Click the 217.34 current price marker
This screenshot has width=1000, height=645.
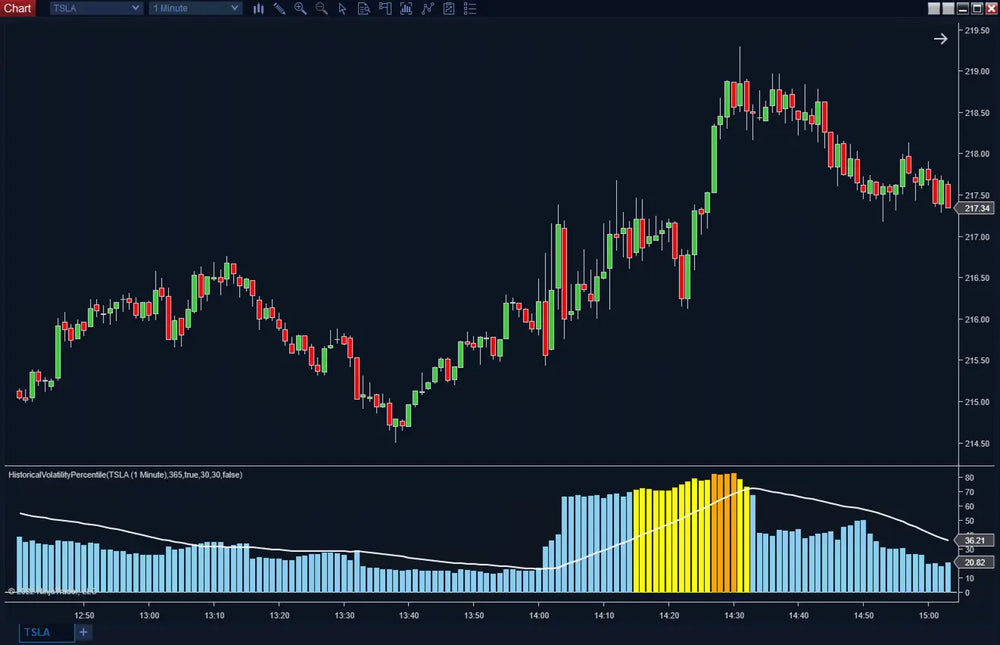tap(975, 208)
